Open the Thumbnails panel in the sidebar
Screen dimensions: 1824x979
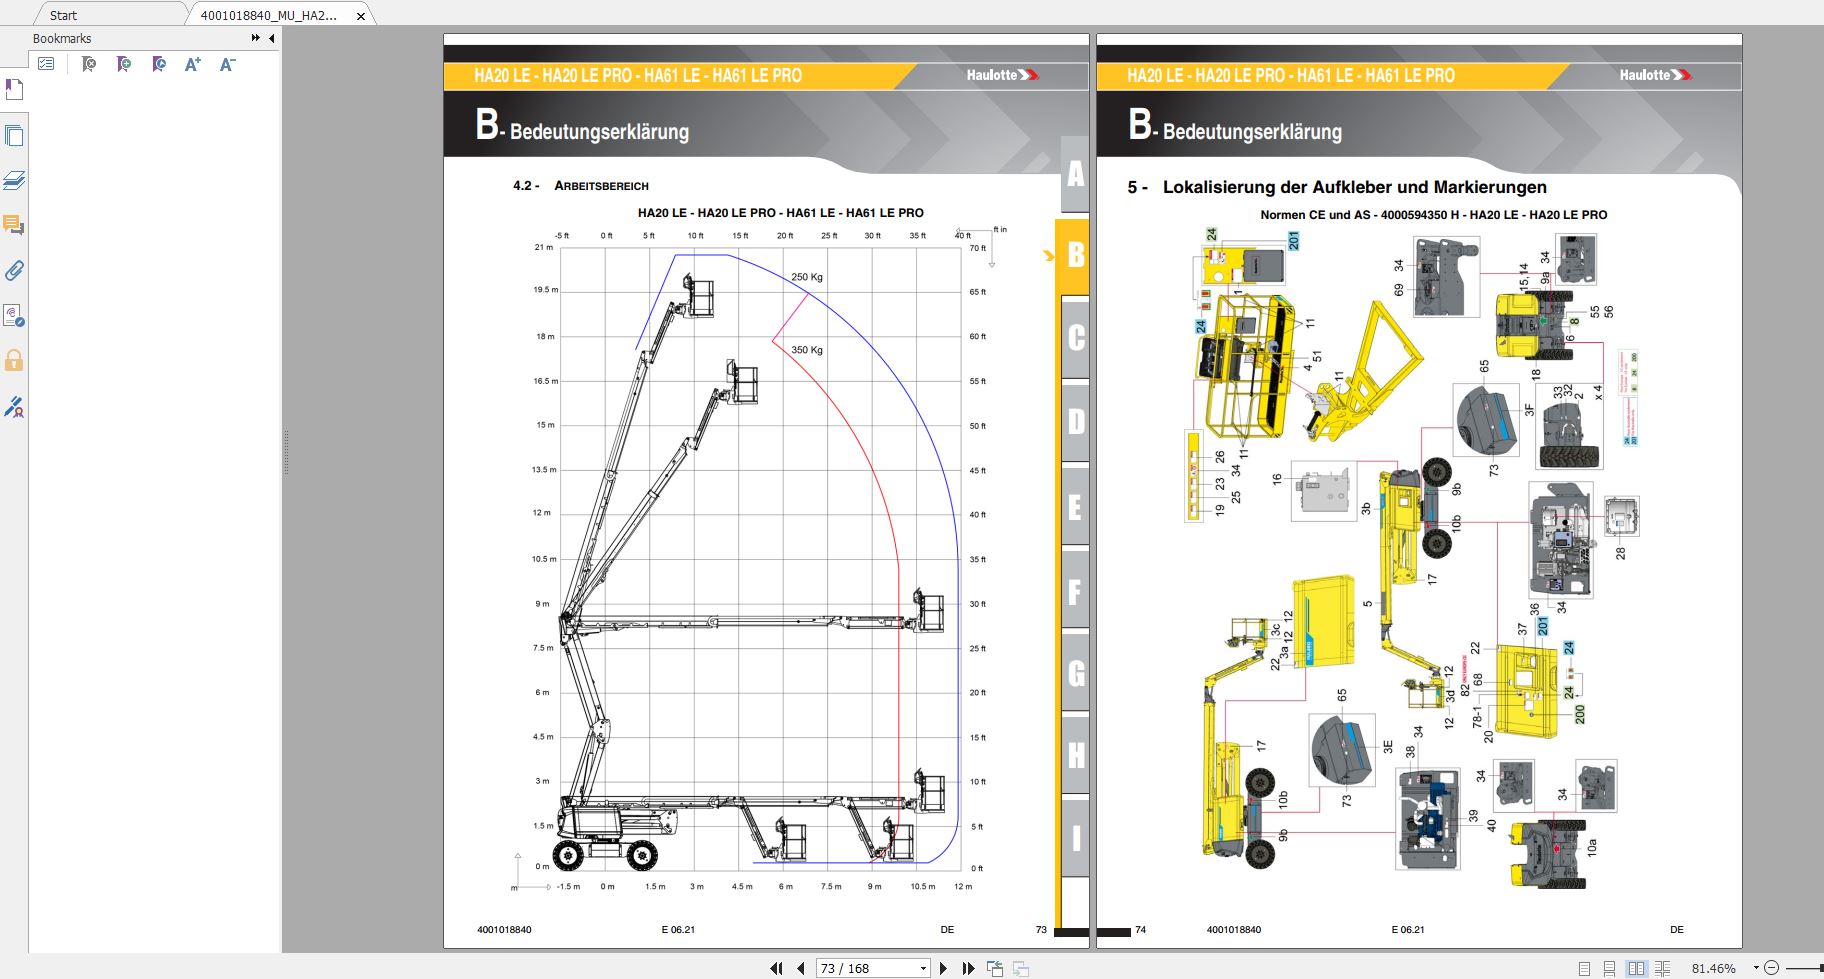tap(14, 136)
